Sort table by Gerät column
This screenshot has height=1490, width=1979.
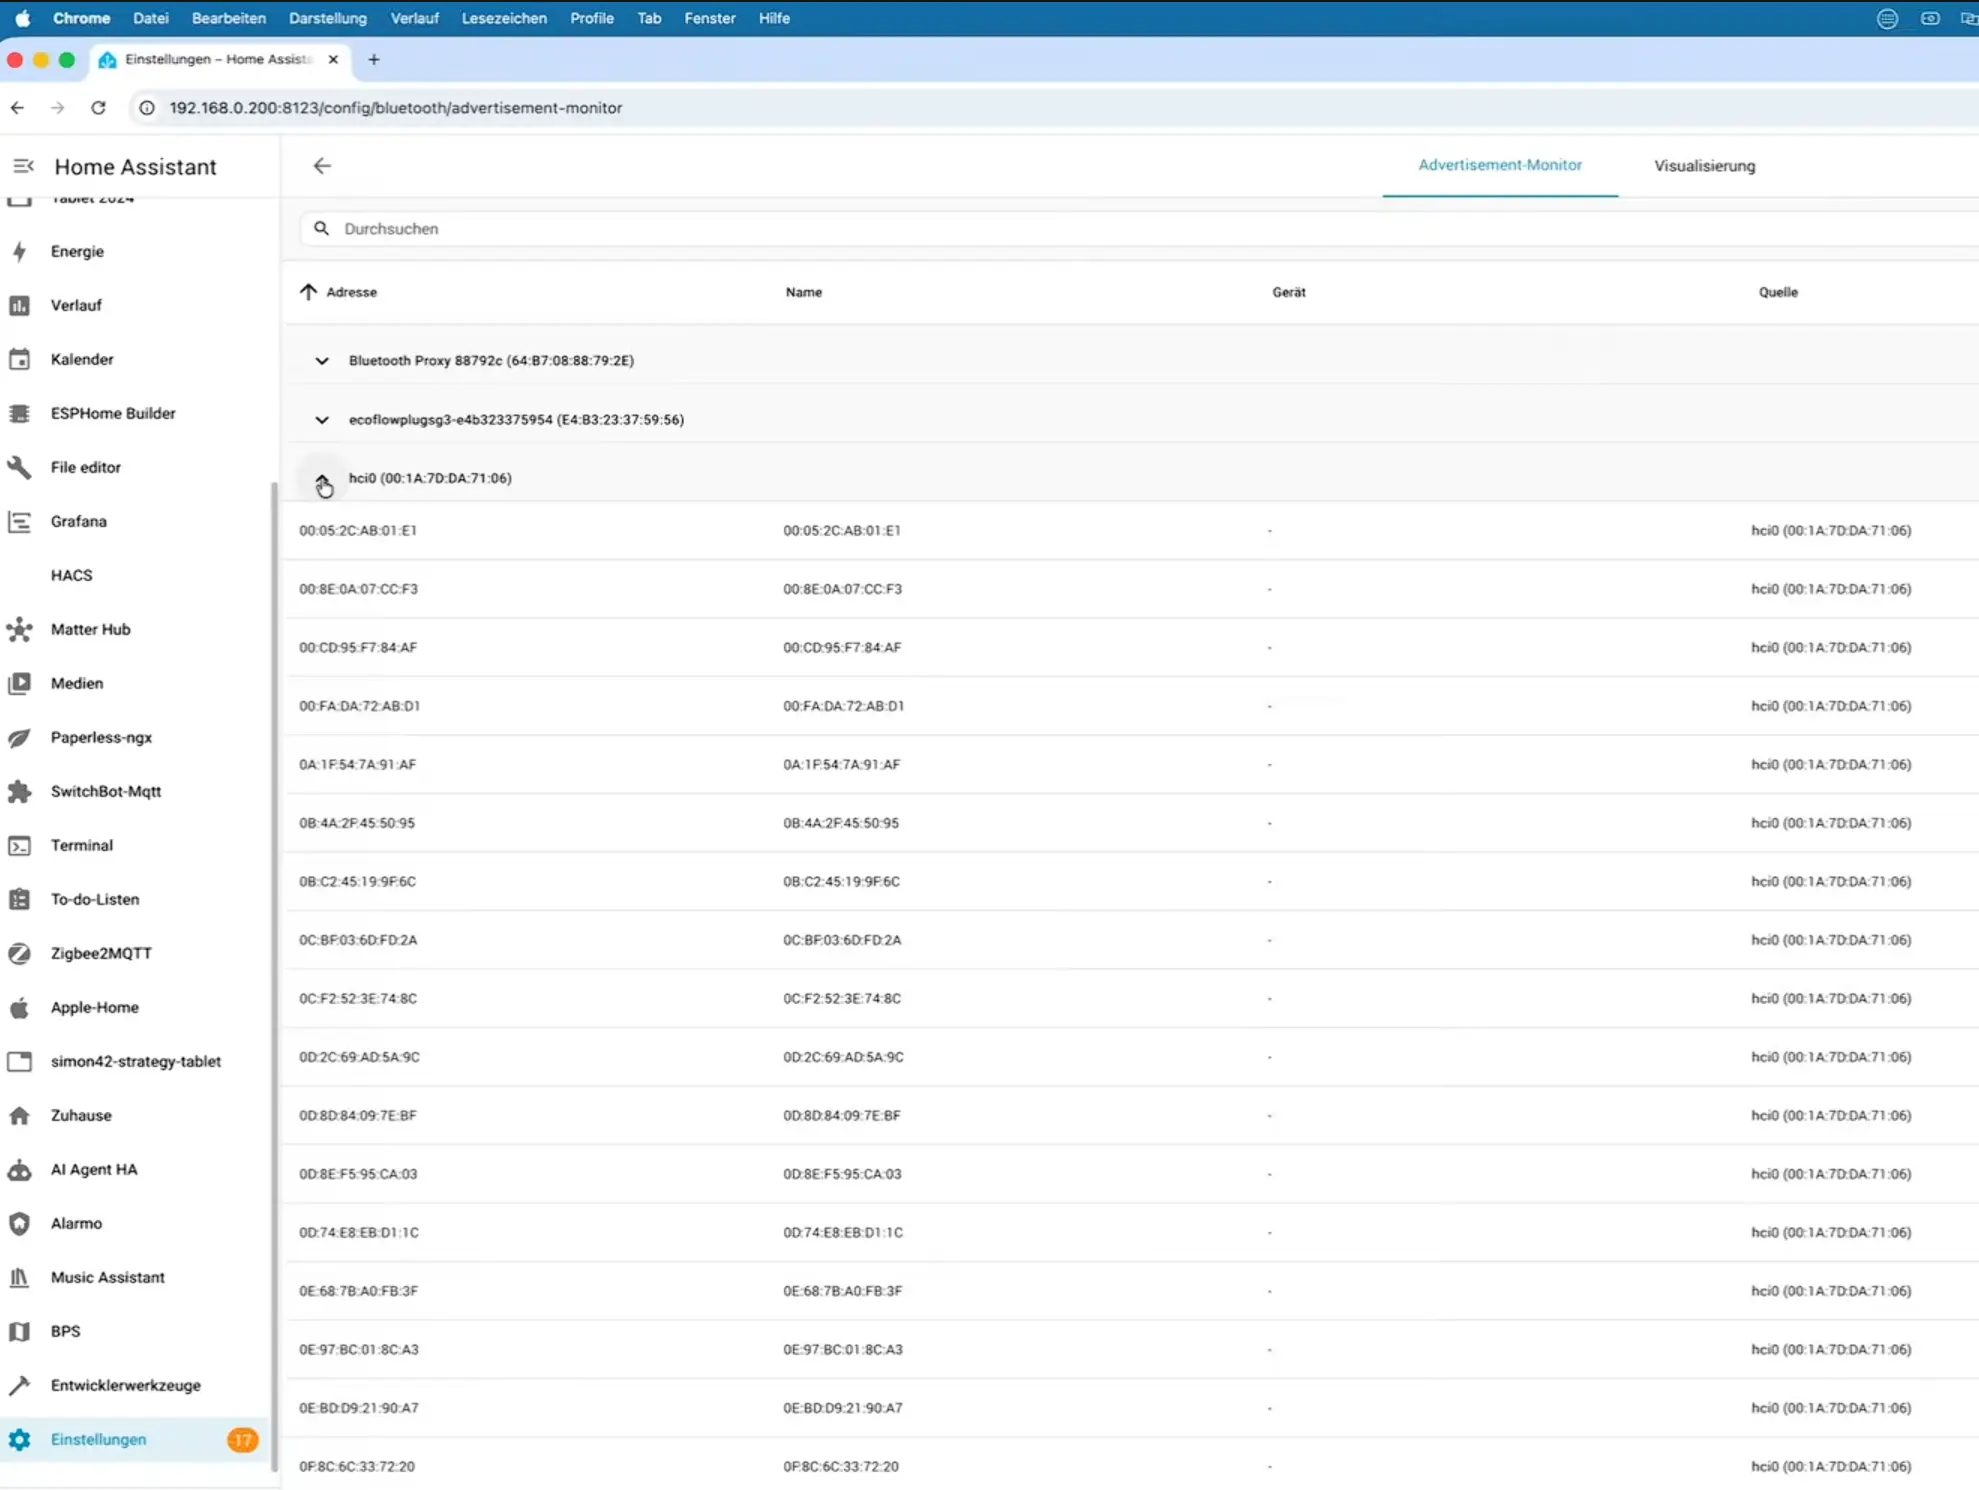(x=1289, y=292)
